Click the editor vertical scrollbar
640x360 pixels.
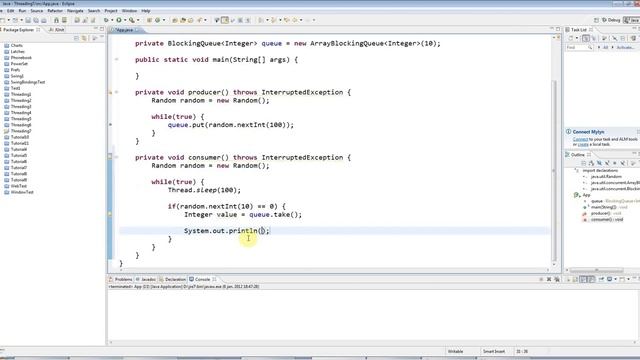pyautogui.click(x=554, y=171)
